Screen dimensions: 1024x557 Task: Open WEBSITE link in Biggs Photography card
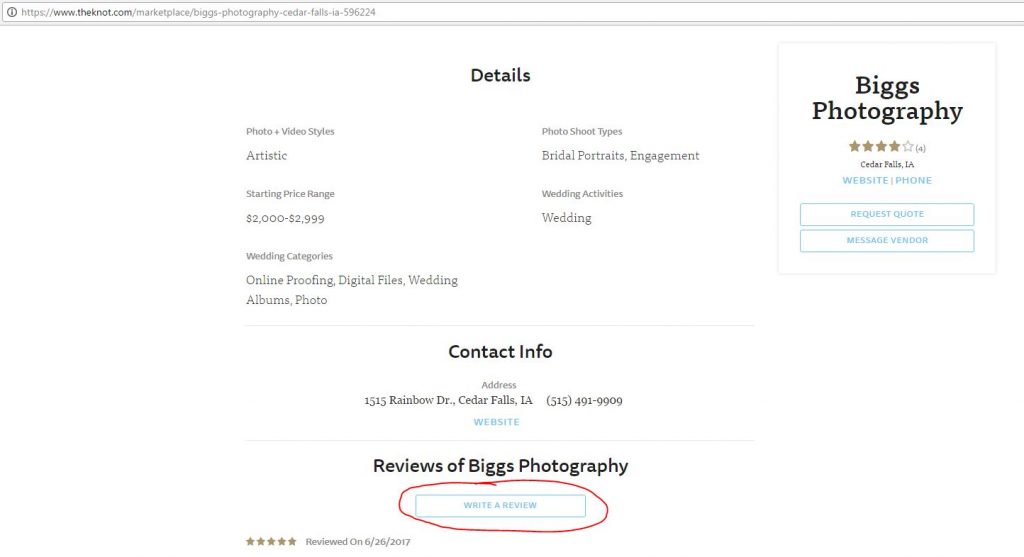coord(865,180)
